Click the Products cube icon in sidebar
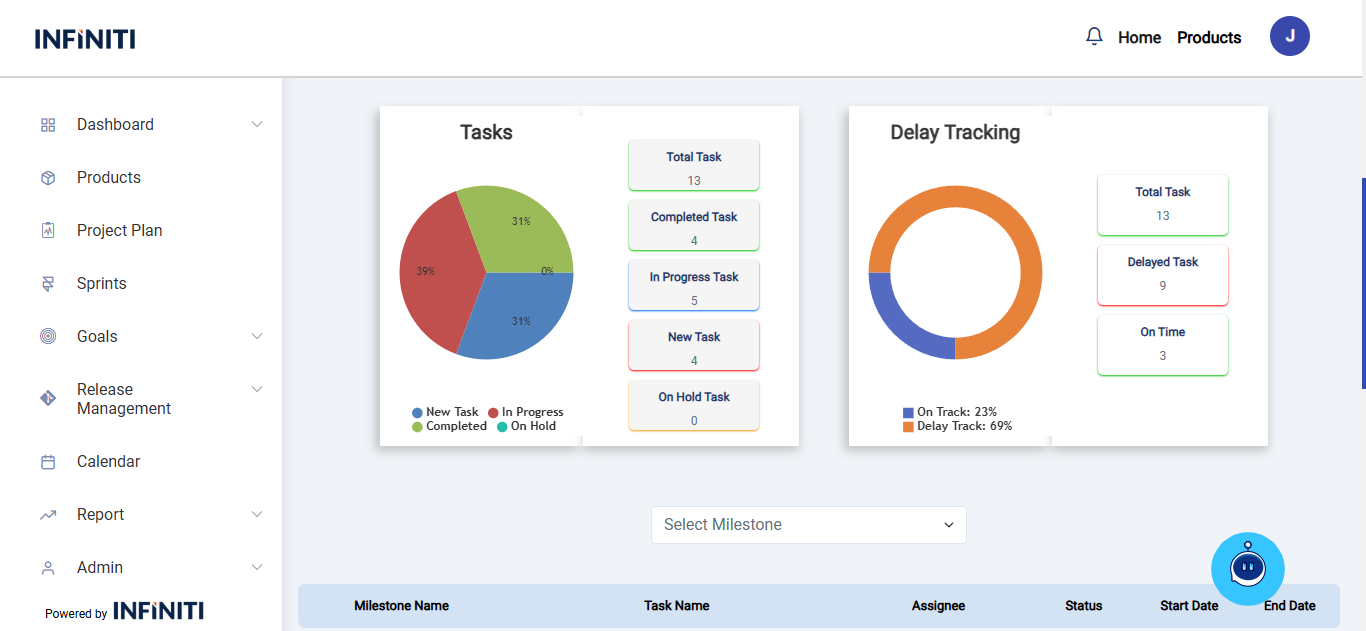The height and width of the screenshot is (631, 1366). click(x=48, y=178)
